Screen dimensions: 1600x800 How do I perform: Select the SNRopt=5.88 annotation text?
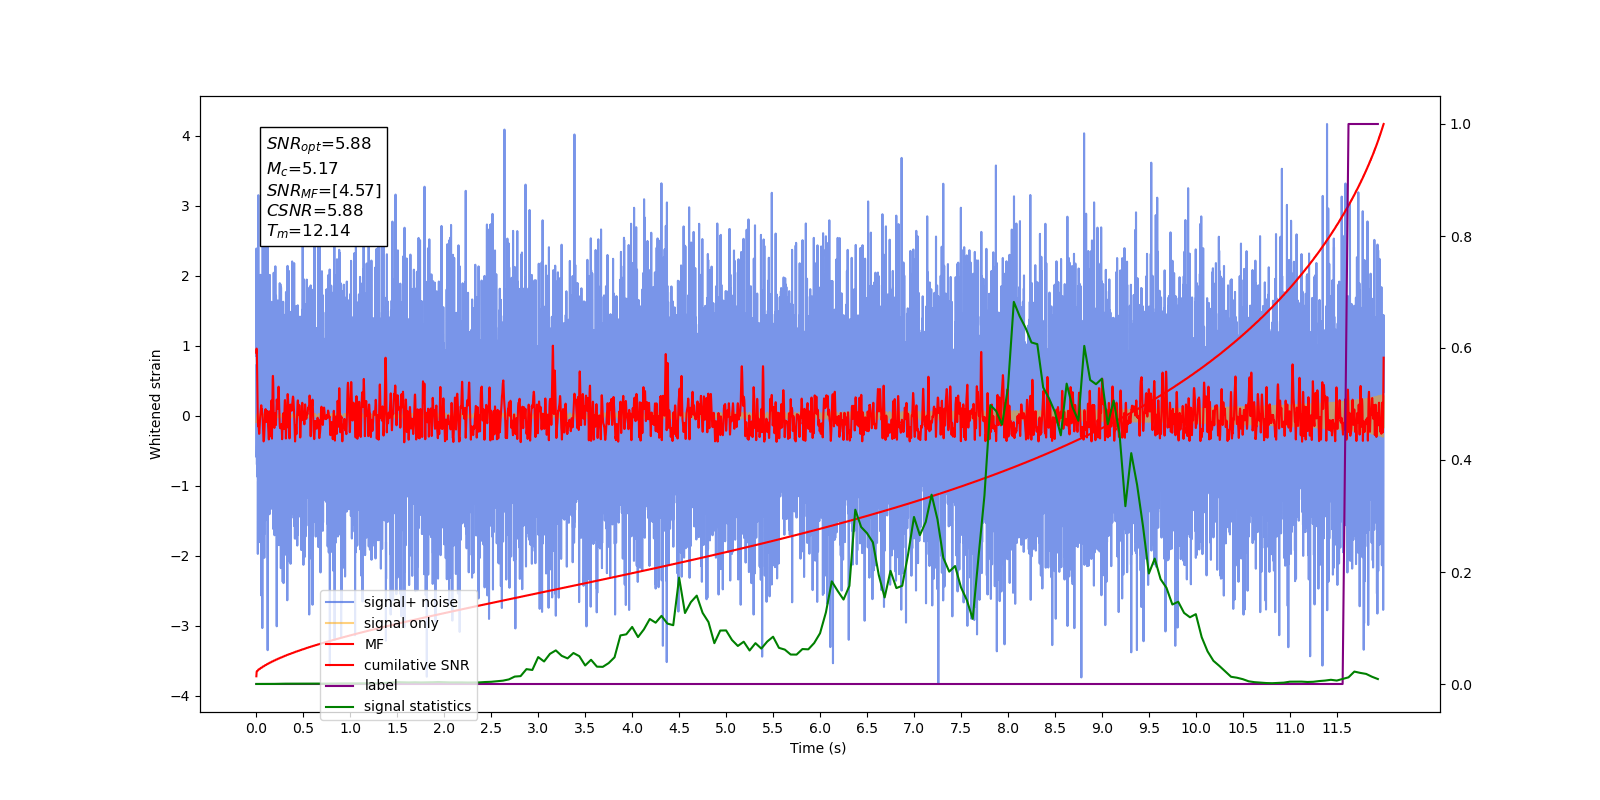(319, 144)
